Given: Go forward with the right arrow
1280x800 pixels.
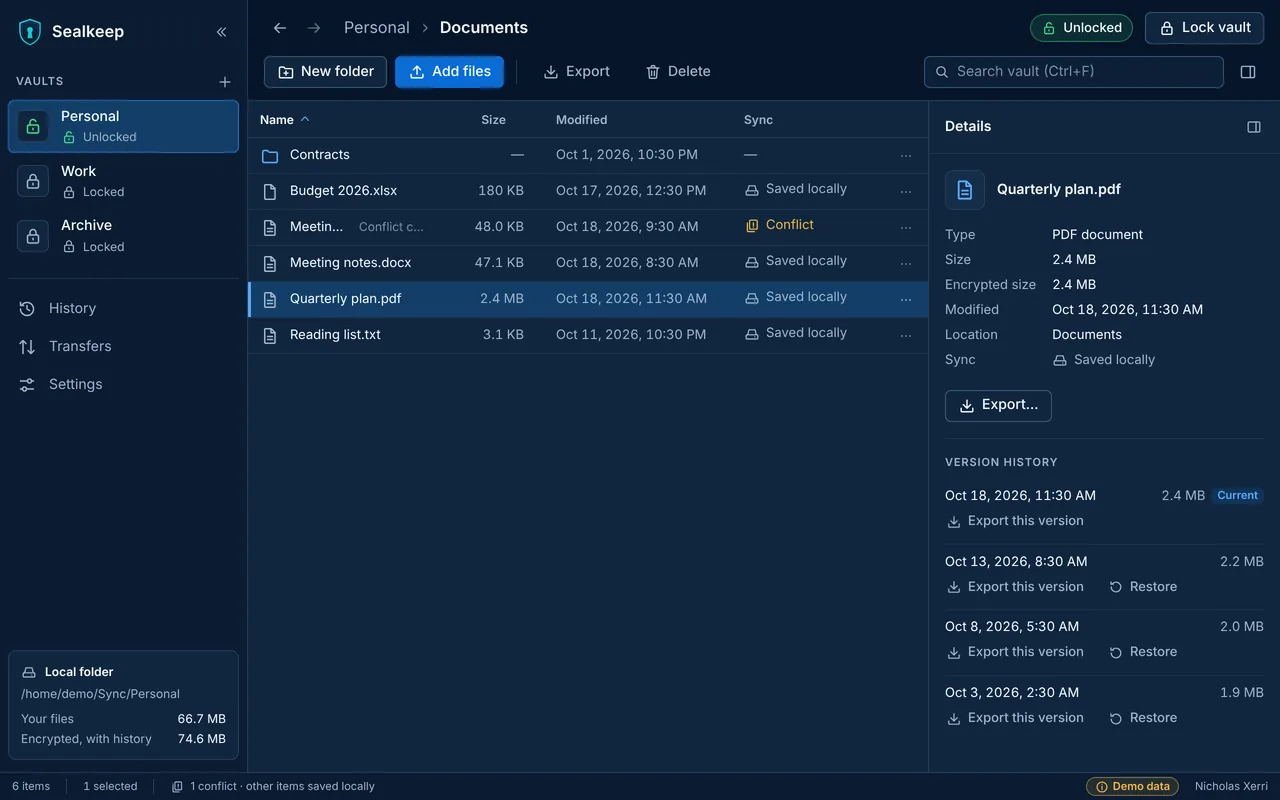Looking at the screenshot, I should [x=314, y=28].
